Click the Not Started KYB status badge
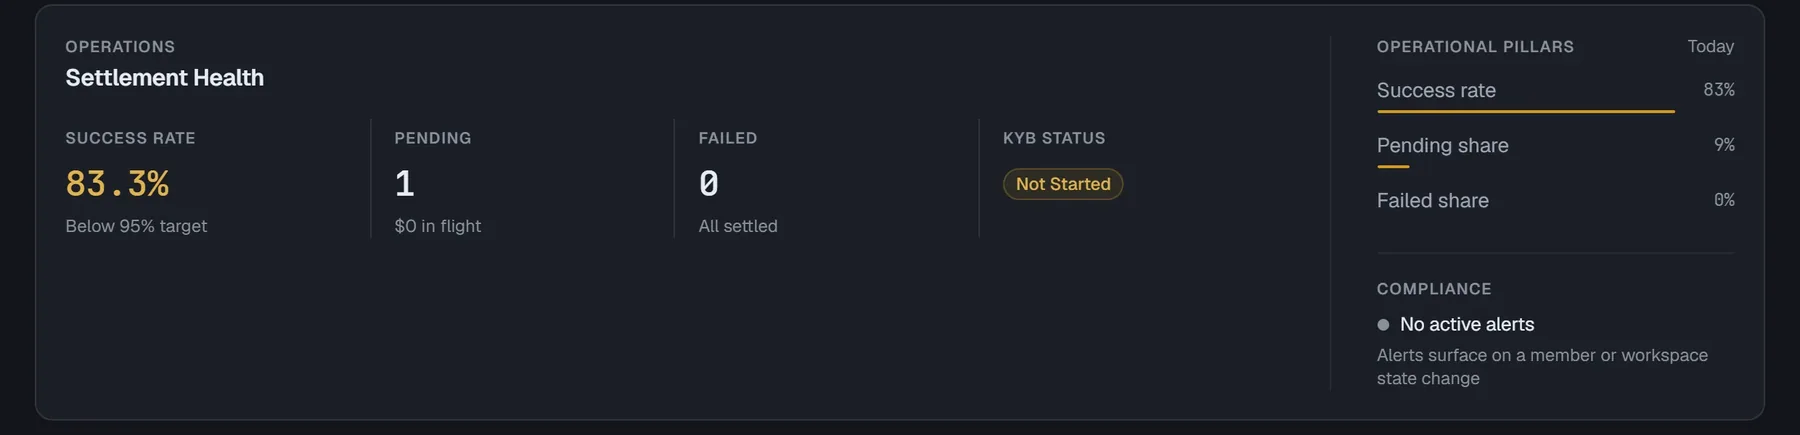1800x435 pixels. coord(1063,184)
